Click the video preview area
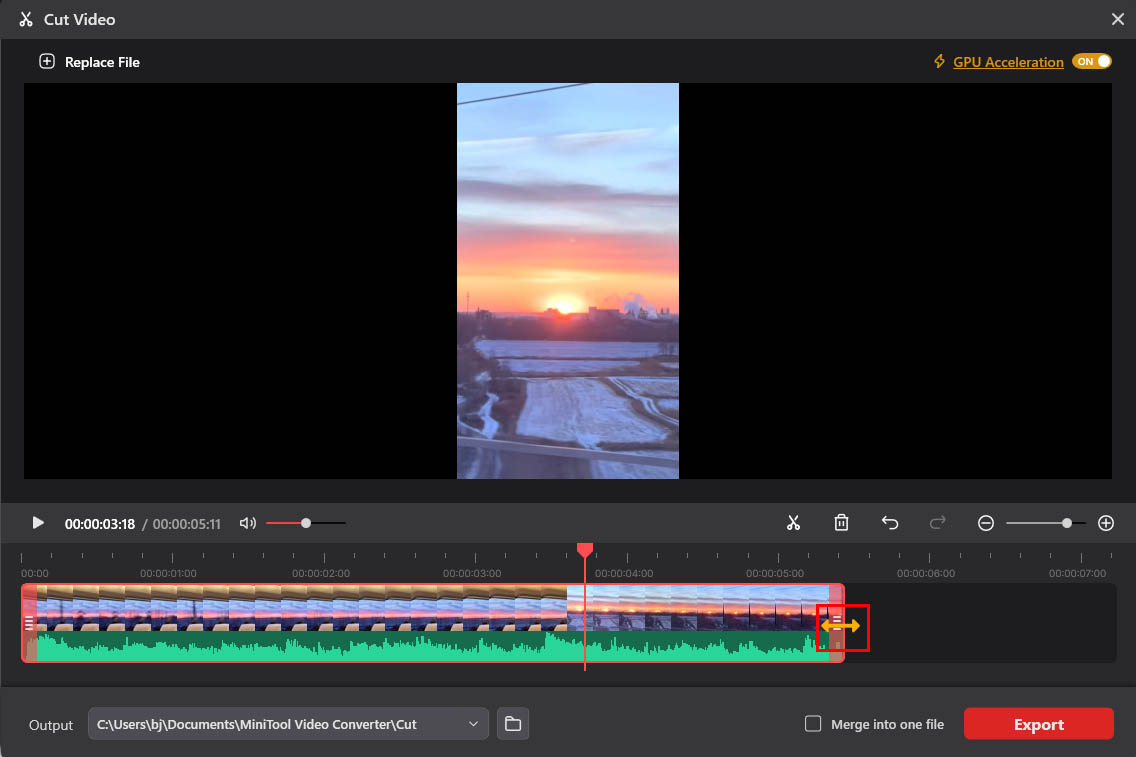The image size is (1136, 757). pyautogui.click(x=568, y=281)
